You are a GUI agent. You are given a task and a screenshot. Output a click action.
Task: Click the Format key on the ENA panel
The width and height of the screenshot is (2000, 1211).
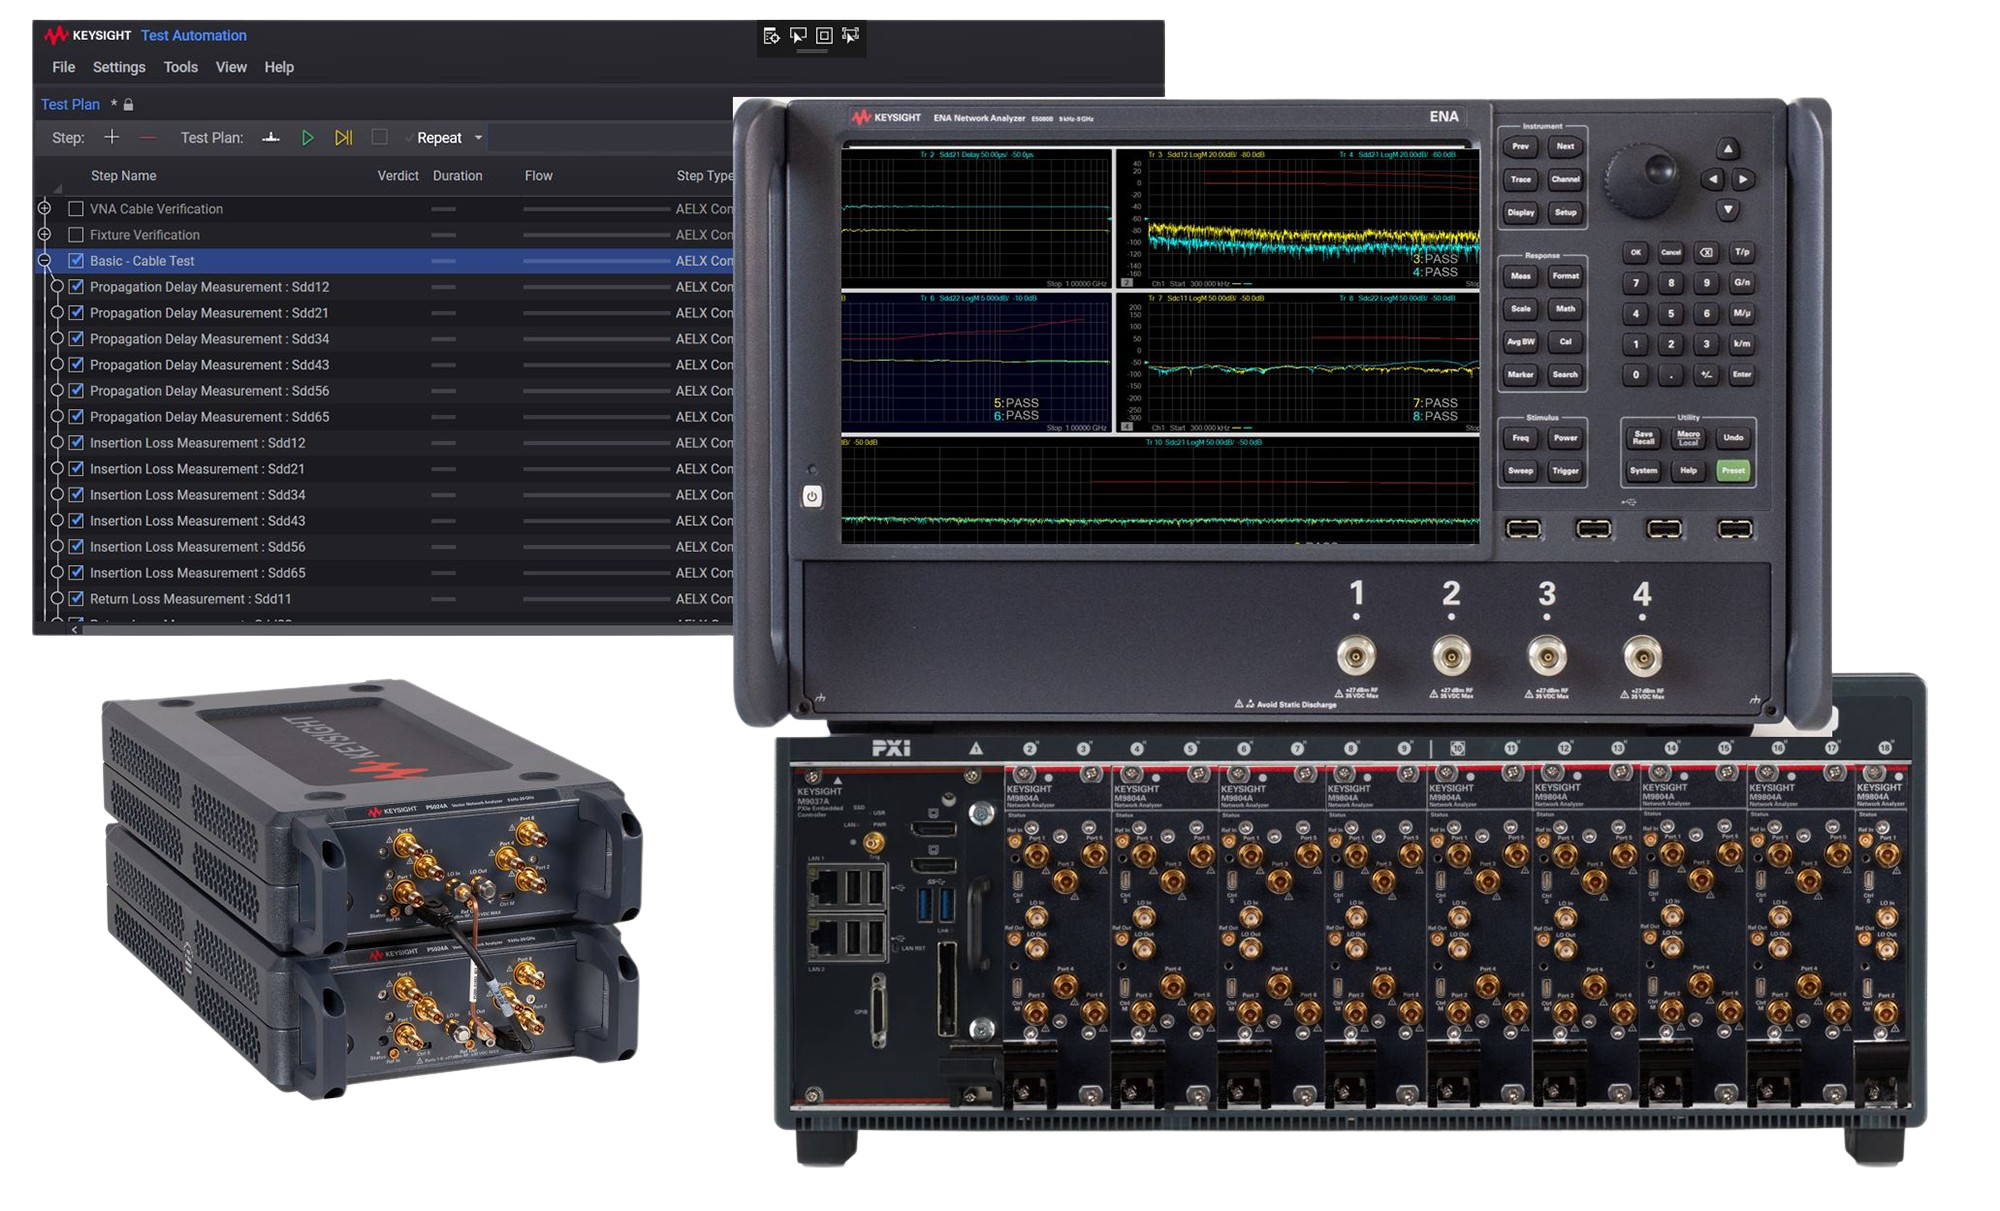click(1565, 276)
